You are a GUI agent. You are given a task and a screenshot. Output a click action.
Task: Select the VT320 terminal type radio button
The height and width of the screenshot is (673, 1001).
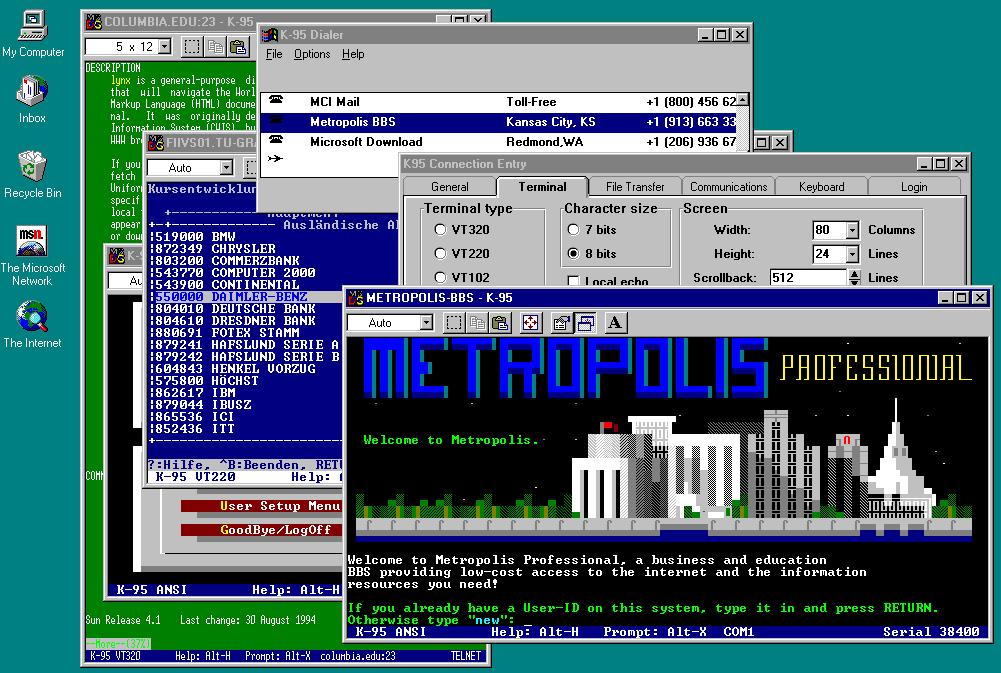tap(441, 230)
